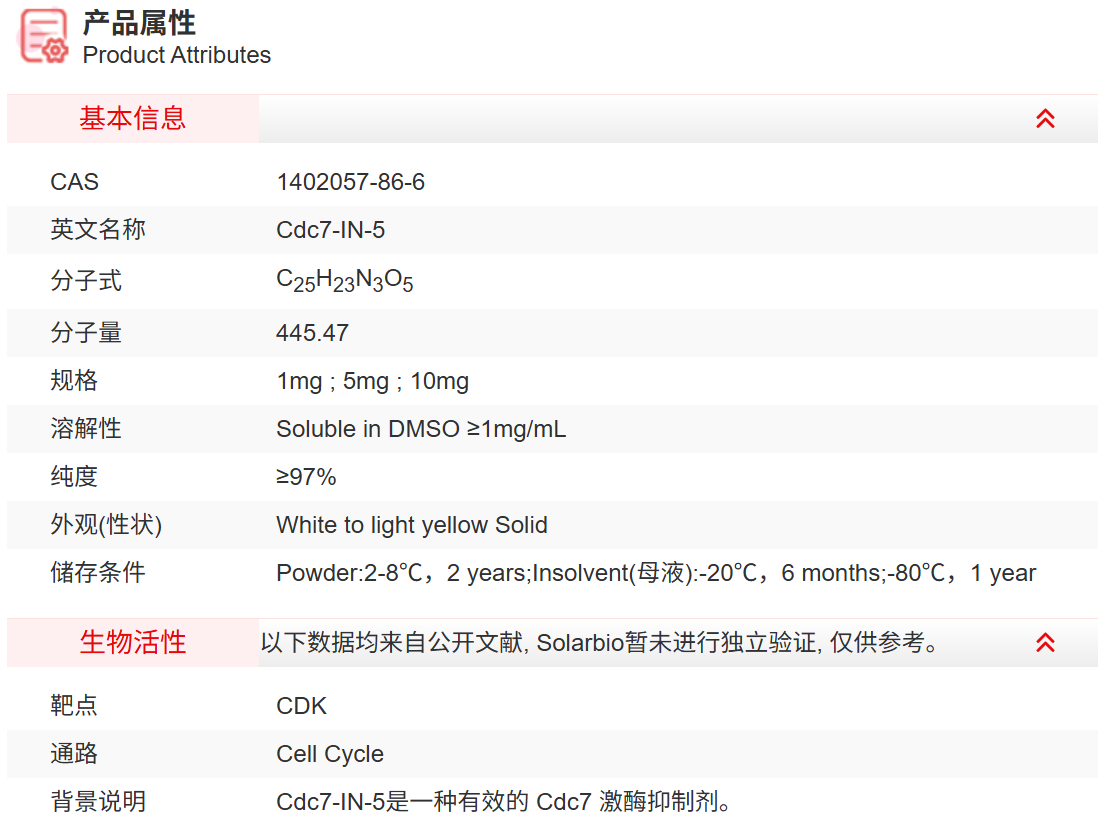This screenshot has height=840, width=1107.
Task: Collapse the 基本信息 section with its red chevron
Action: coord(1045,119)
